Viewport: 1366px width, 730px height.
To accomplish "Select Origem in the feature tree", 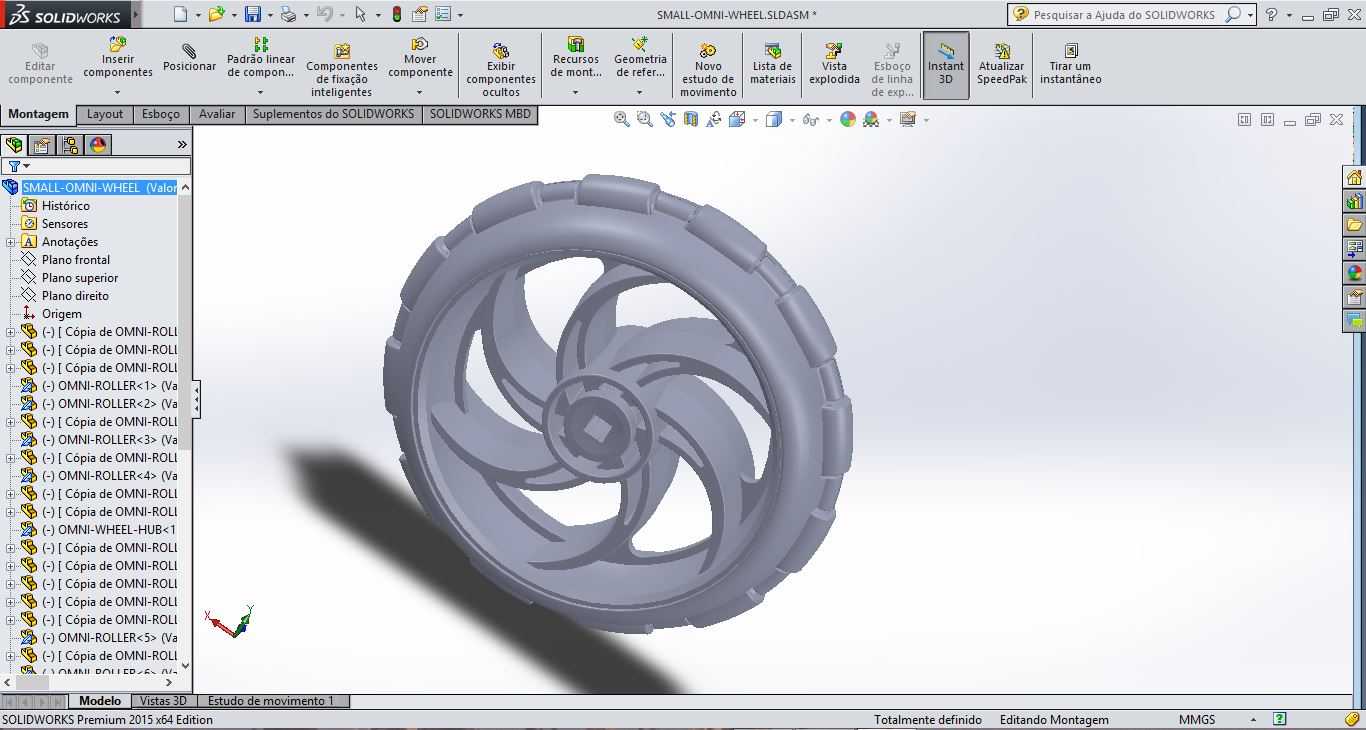I will [62, 314].
